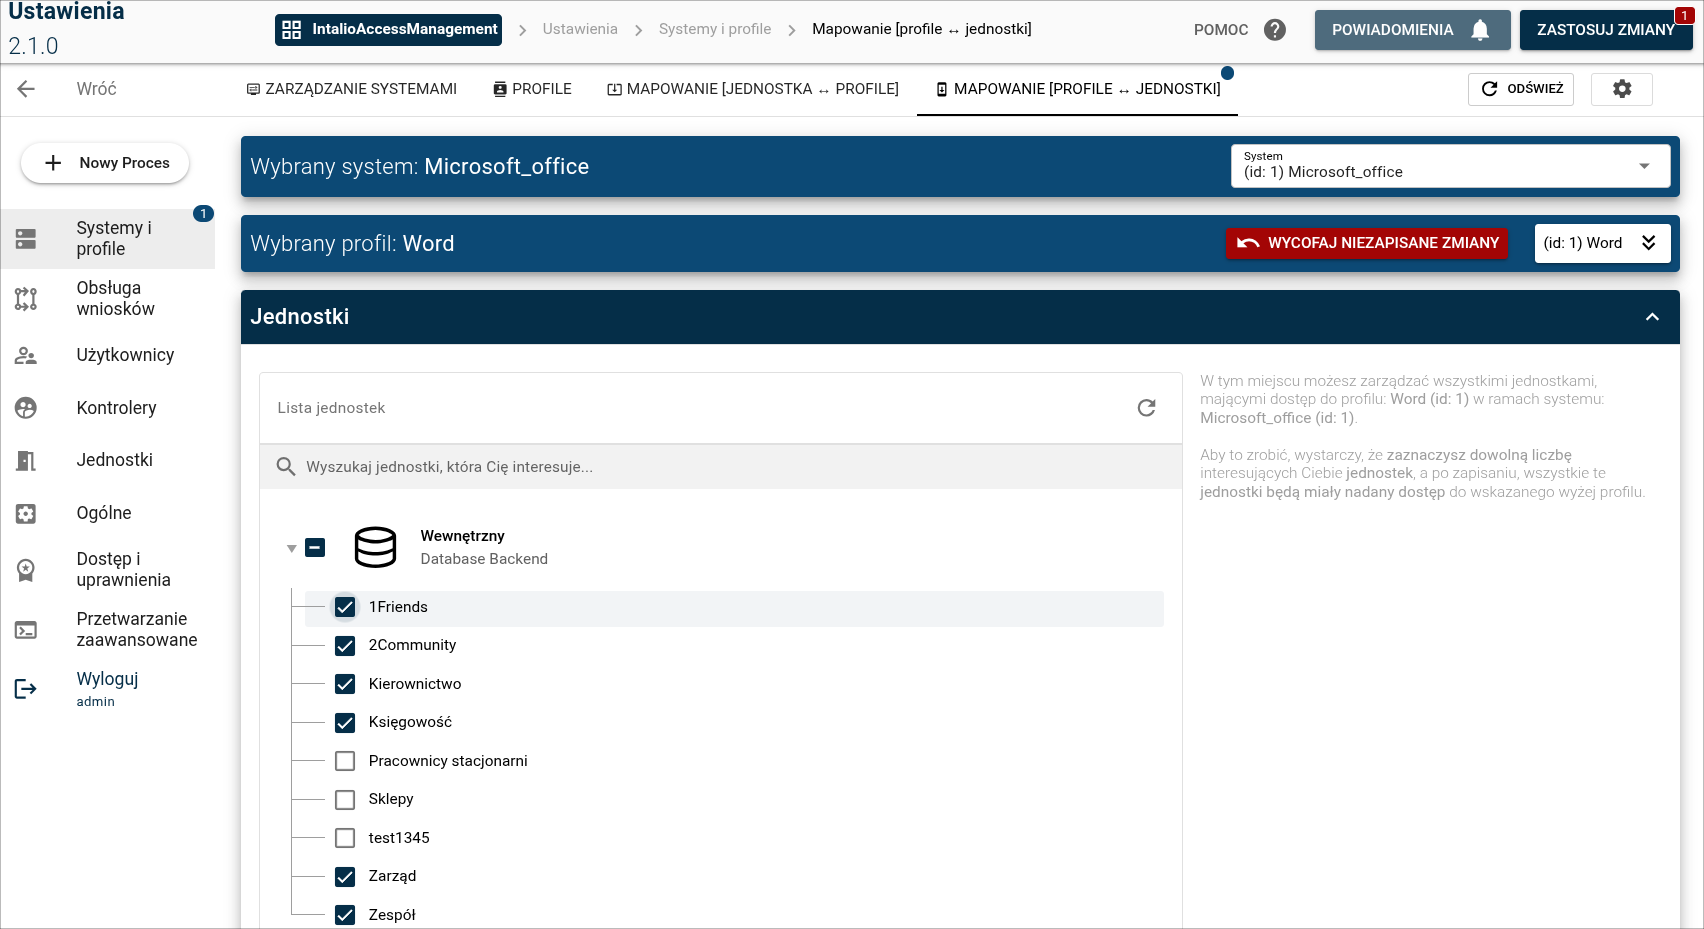
Task: Uncheck the Zarząd checkbox
Action: pos(345,877)
